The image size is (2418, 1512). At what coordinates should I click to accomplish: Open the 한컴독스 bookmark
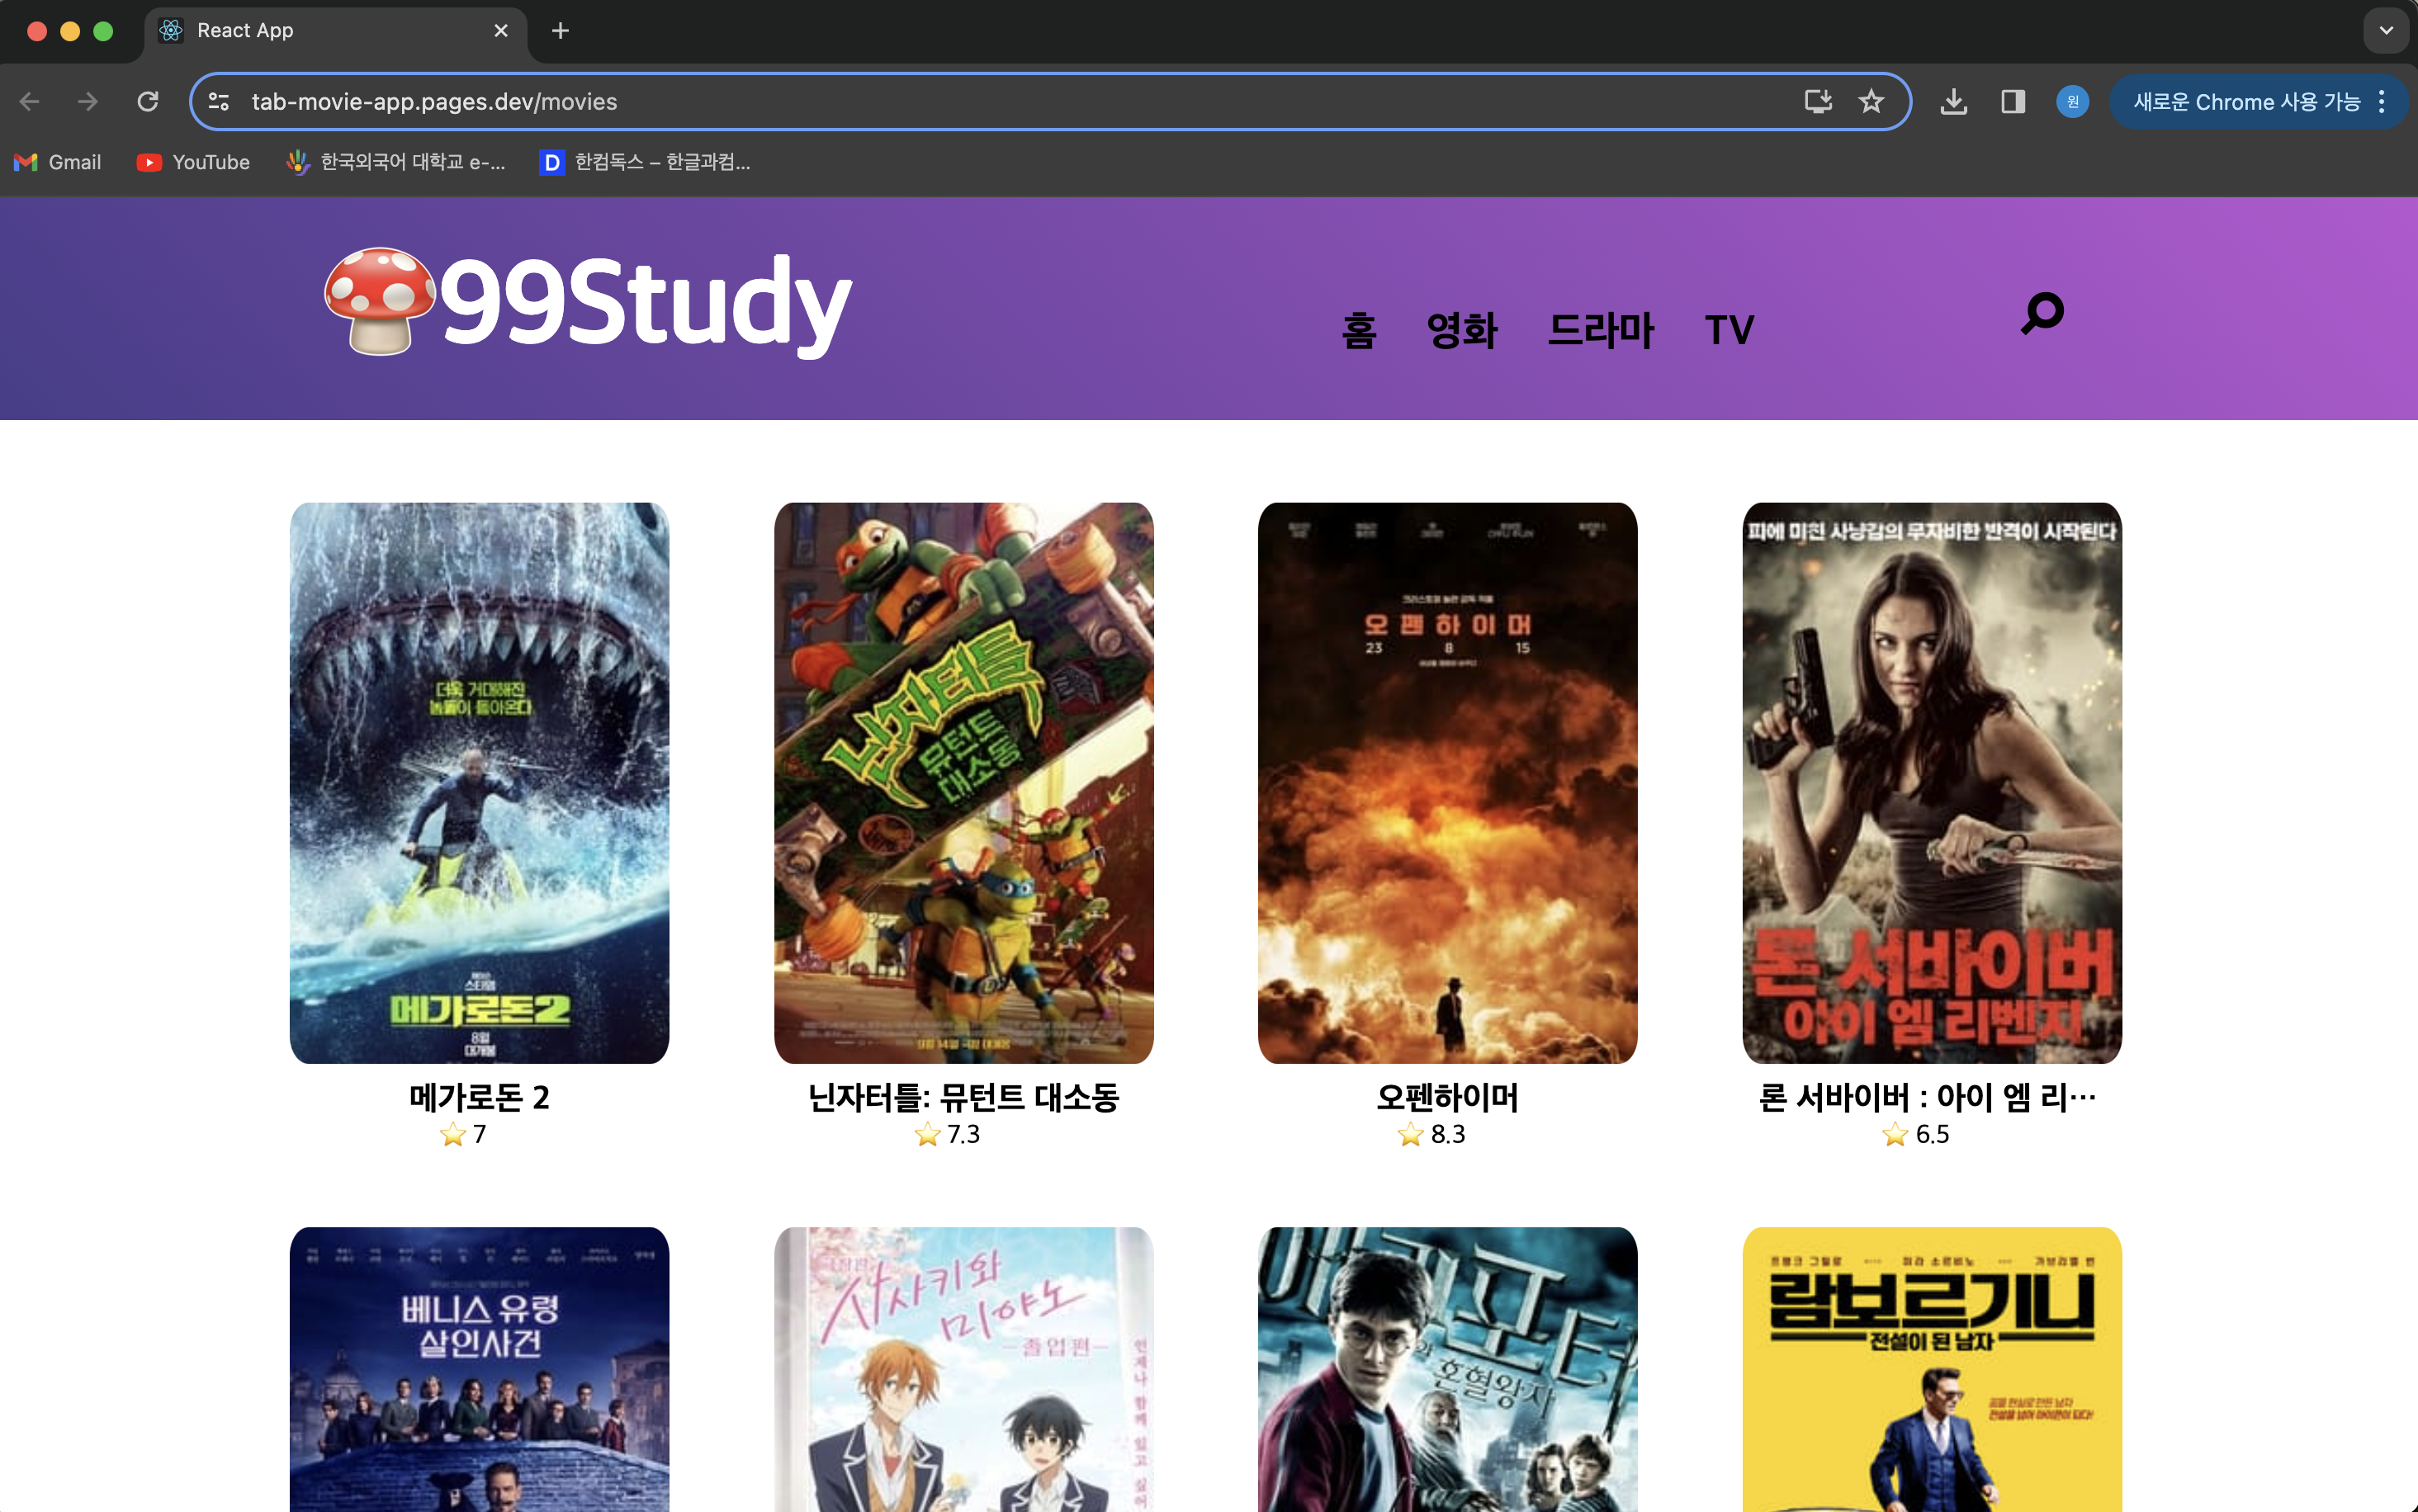pyautogui.click(x=645, y=162)
